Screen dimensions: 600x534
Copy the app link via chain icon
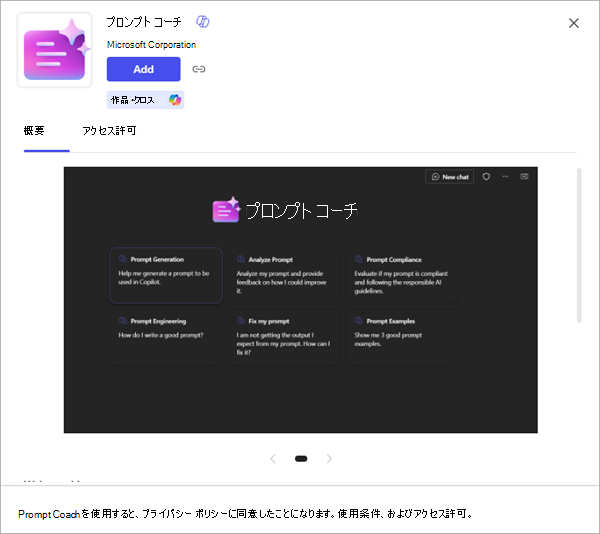pyautogui.click(x=199, y=69)
